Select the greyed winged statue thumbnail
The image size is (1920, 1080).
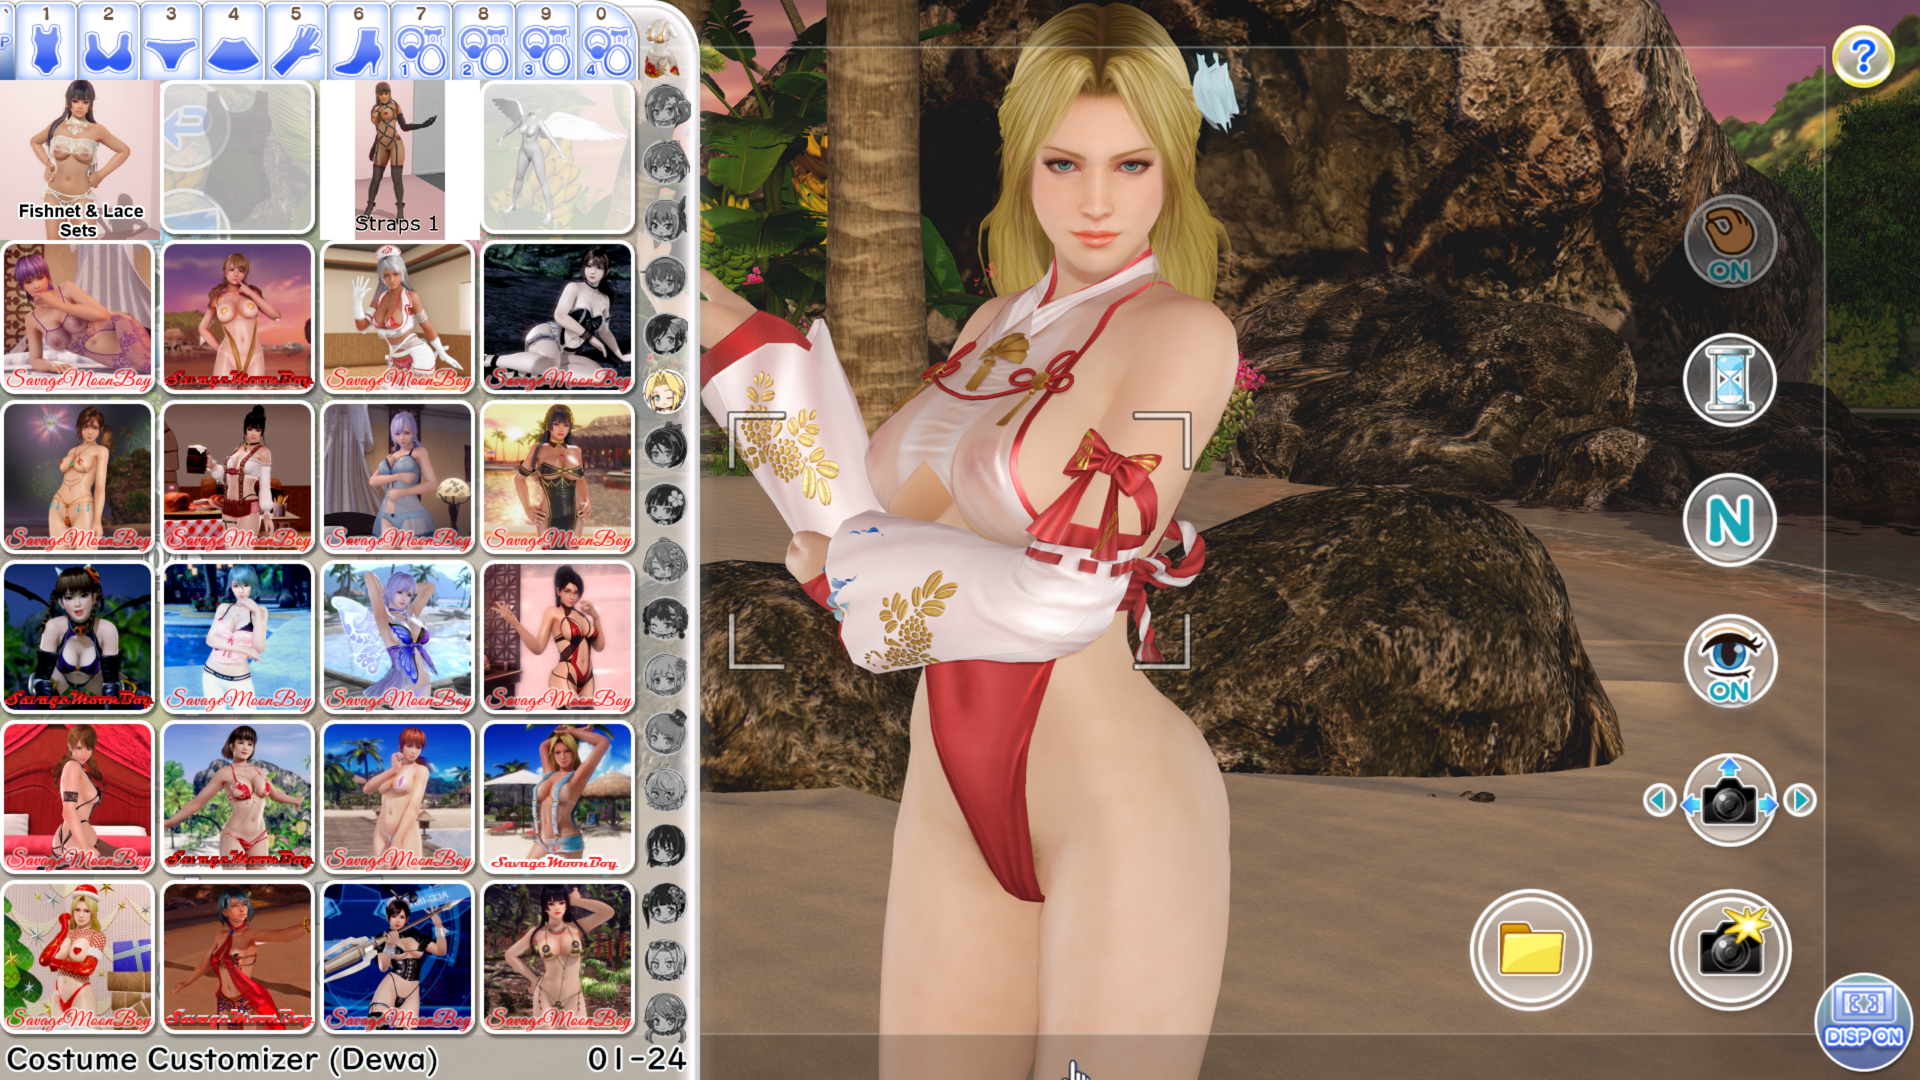coord(558,158)
